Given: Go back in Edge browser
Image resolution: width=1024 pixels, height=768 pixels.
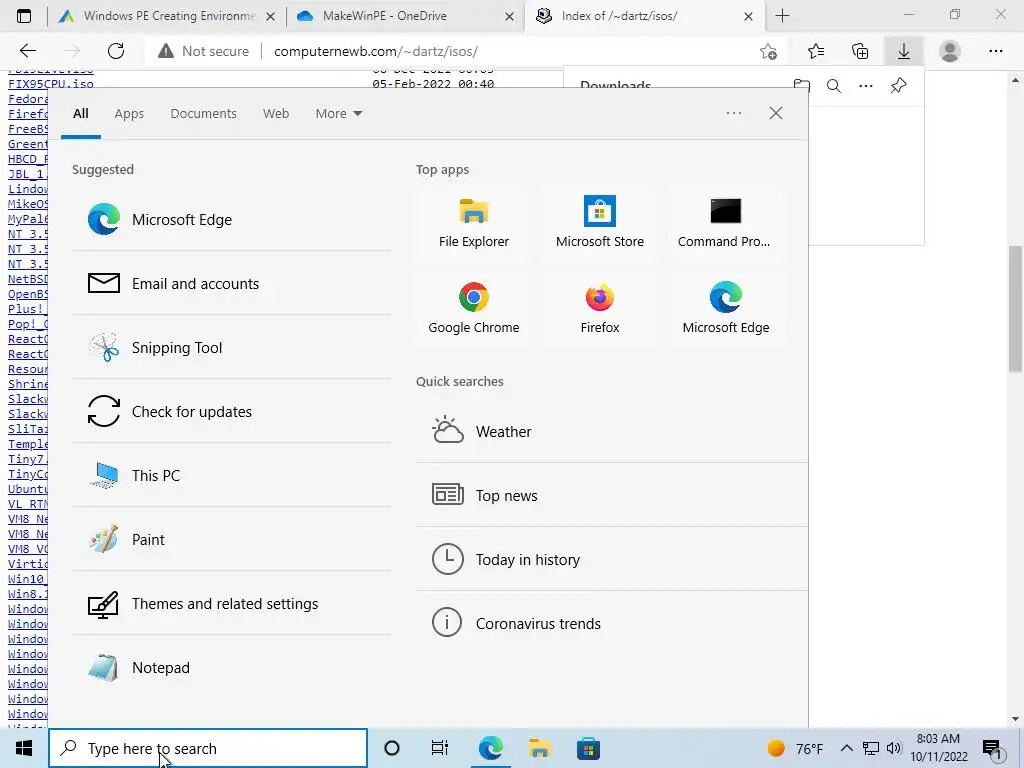Looking at the screenshot, I should pyautogui.click(x=27, y=51).
